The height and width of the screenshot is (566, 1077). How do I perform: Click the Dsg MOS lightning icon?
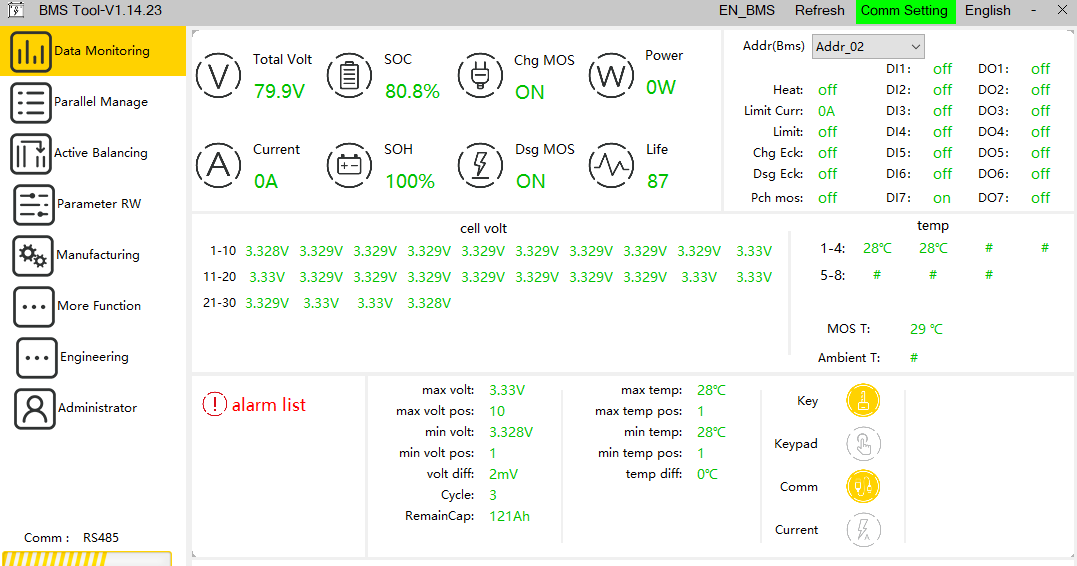(x=480, y=165)
